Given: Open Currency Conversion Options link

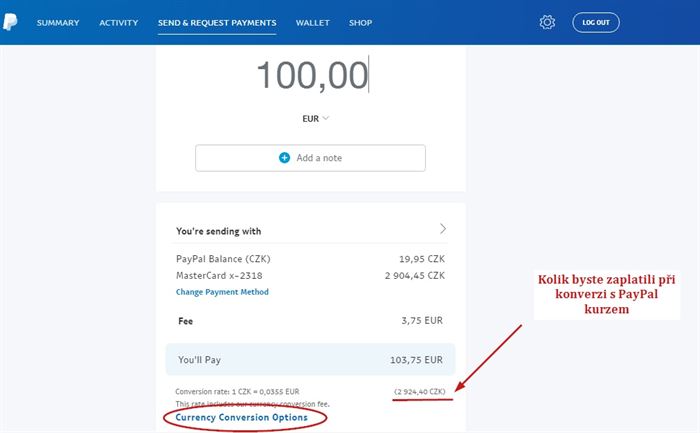Looking at the screenshot, I should [242, 417].
